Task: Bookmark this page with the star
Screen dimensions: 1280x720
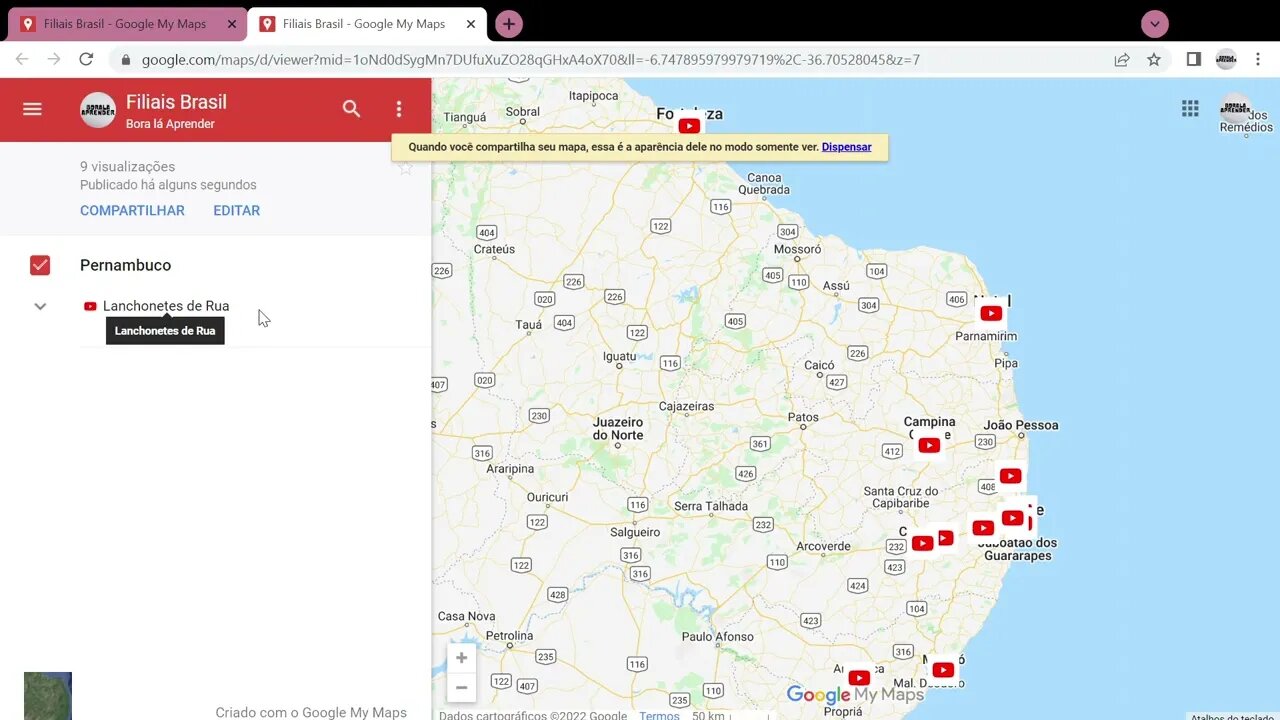Action: point(1154,60)
